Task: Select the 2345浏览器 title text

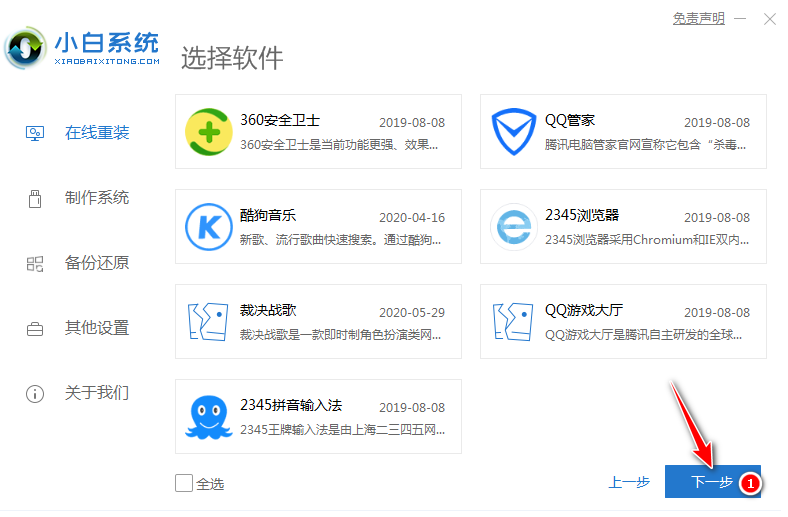Action: (582, 215)
